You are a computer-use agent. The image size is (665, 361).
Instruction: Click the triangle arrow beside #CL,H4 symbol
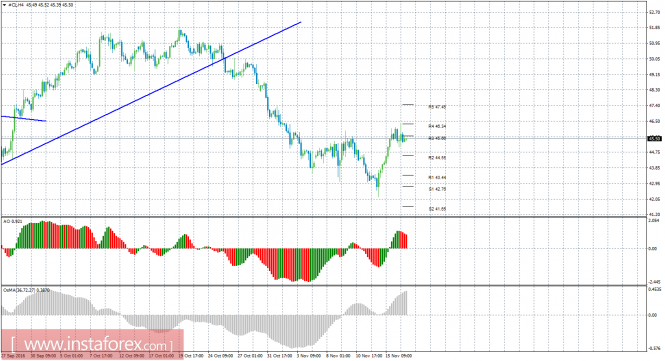5,5
